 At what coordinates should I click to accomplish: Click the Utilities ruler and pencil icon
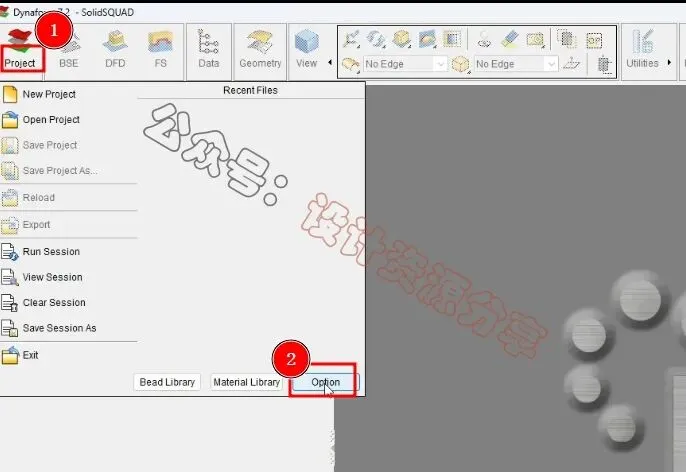(x=642, y=42)
